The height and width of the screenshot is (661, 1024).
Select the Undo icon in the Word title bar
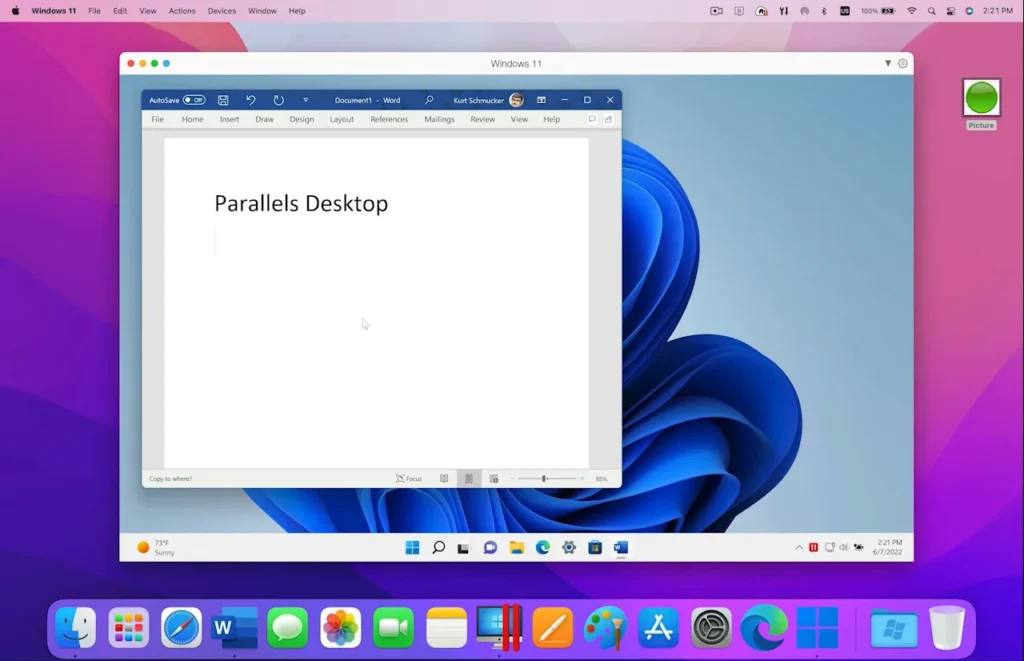(250, 100)
